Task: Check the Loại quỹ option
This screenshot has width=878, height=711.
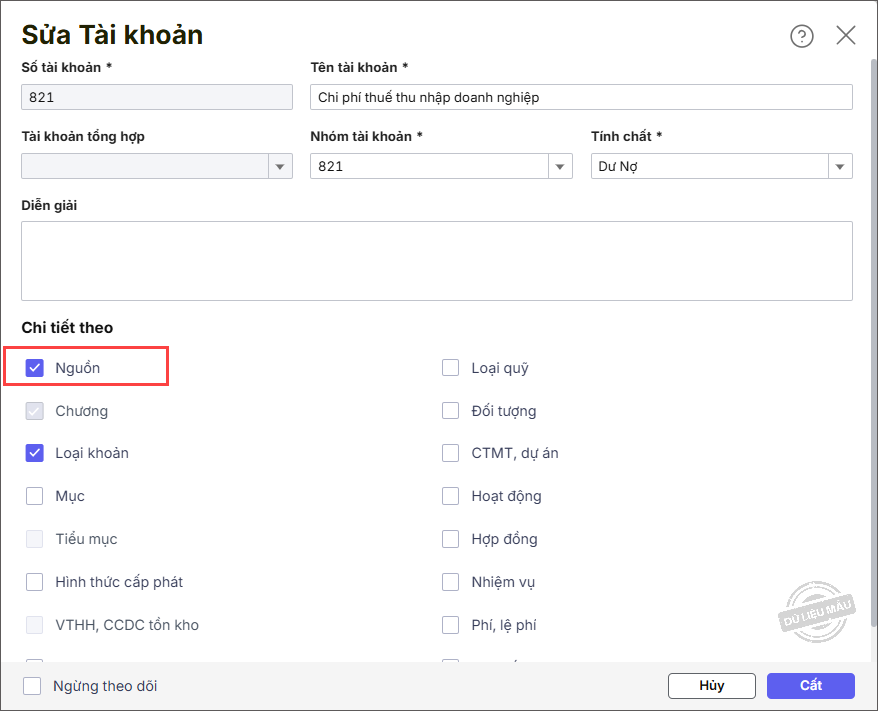Action: pyautogui.click(x=451, y=368)
